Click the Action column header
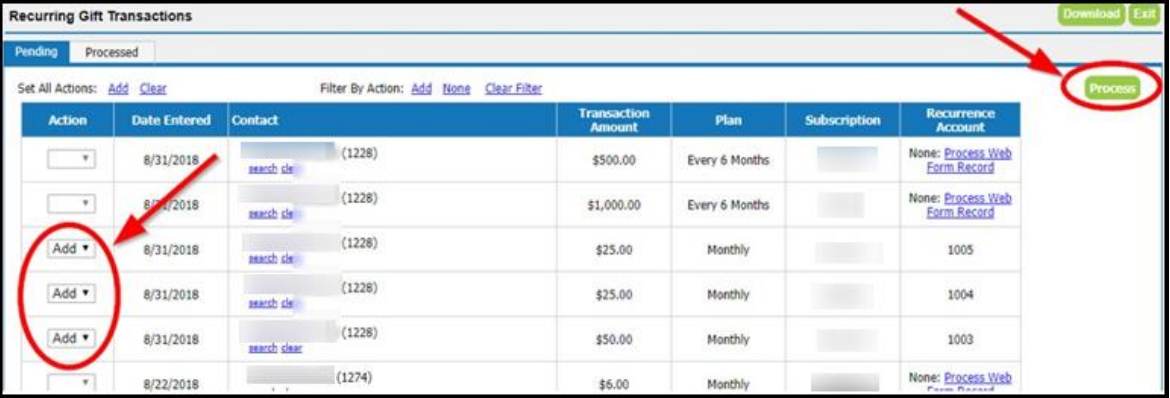1170x398 pixels. click(x=68, y=120)
